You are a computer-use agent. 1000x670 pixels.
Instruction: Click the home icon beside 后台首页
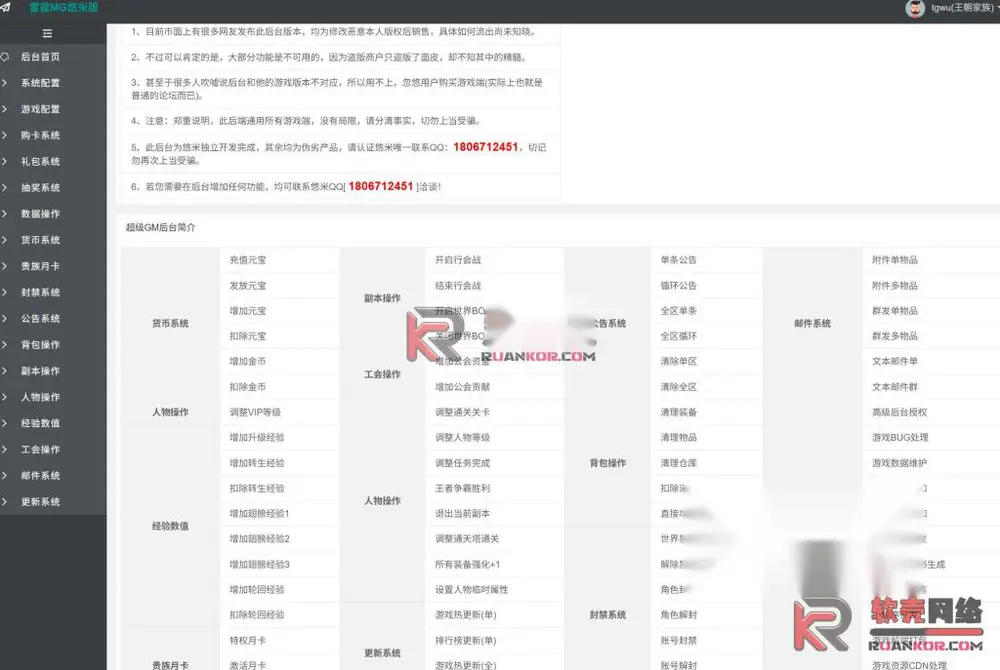[4, 57]
